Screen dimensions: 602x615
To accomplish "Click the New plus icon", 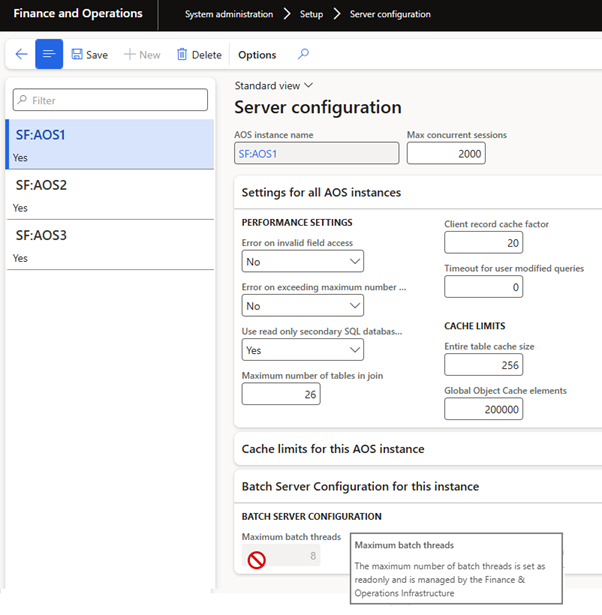I will pos(130,55).
